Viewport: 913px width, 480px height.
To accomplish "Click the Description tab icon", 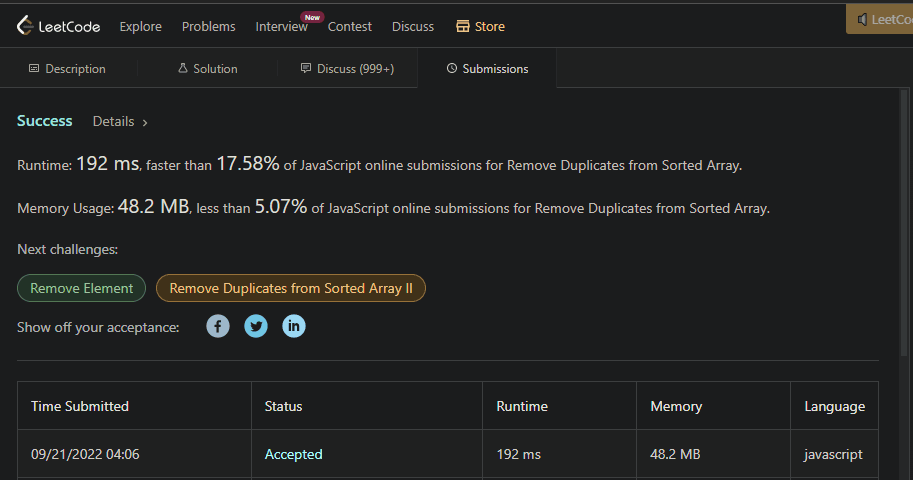I will (34, 69).
